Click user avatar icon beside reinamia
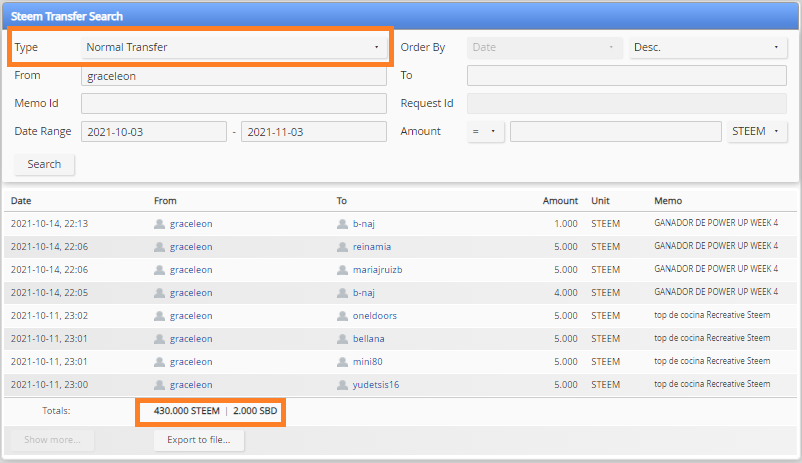The width and height of the screenshot is (802, 463). coord(342,247)
